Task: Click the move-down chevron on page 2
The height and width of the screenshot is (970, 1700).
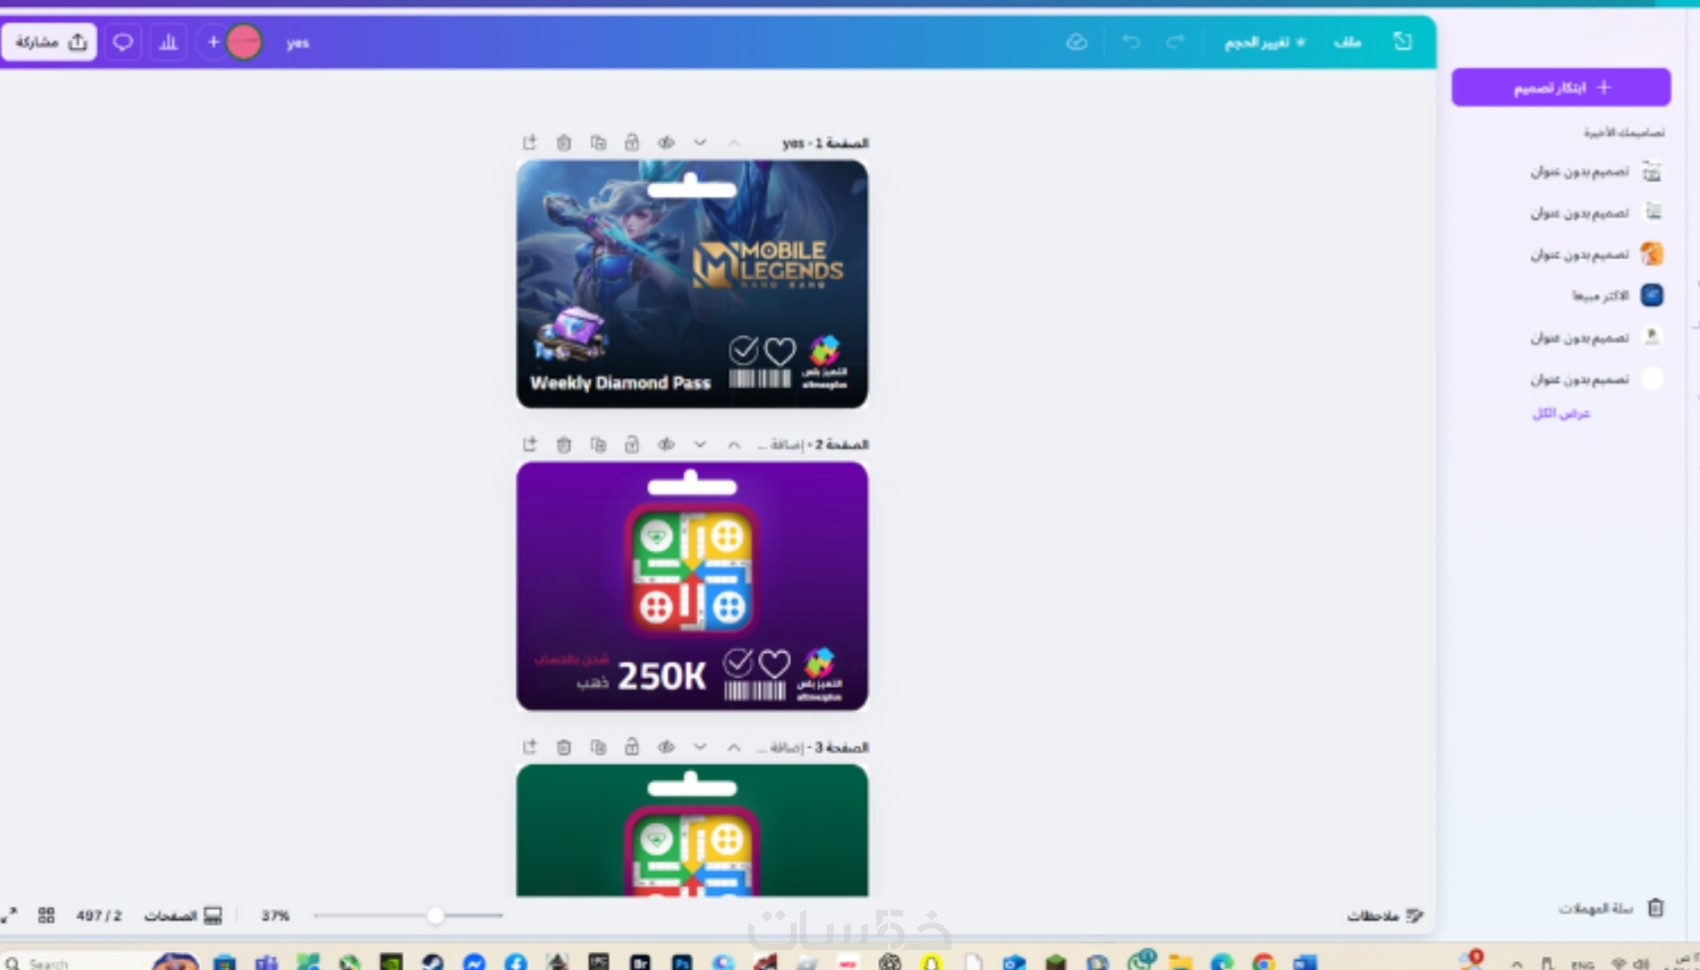Action: pos(700,444)
